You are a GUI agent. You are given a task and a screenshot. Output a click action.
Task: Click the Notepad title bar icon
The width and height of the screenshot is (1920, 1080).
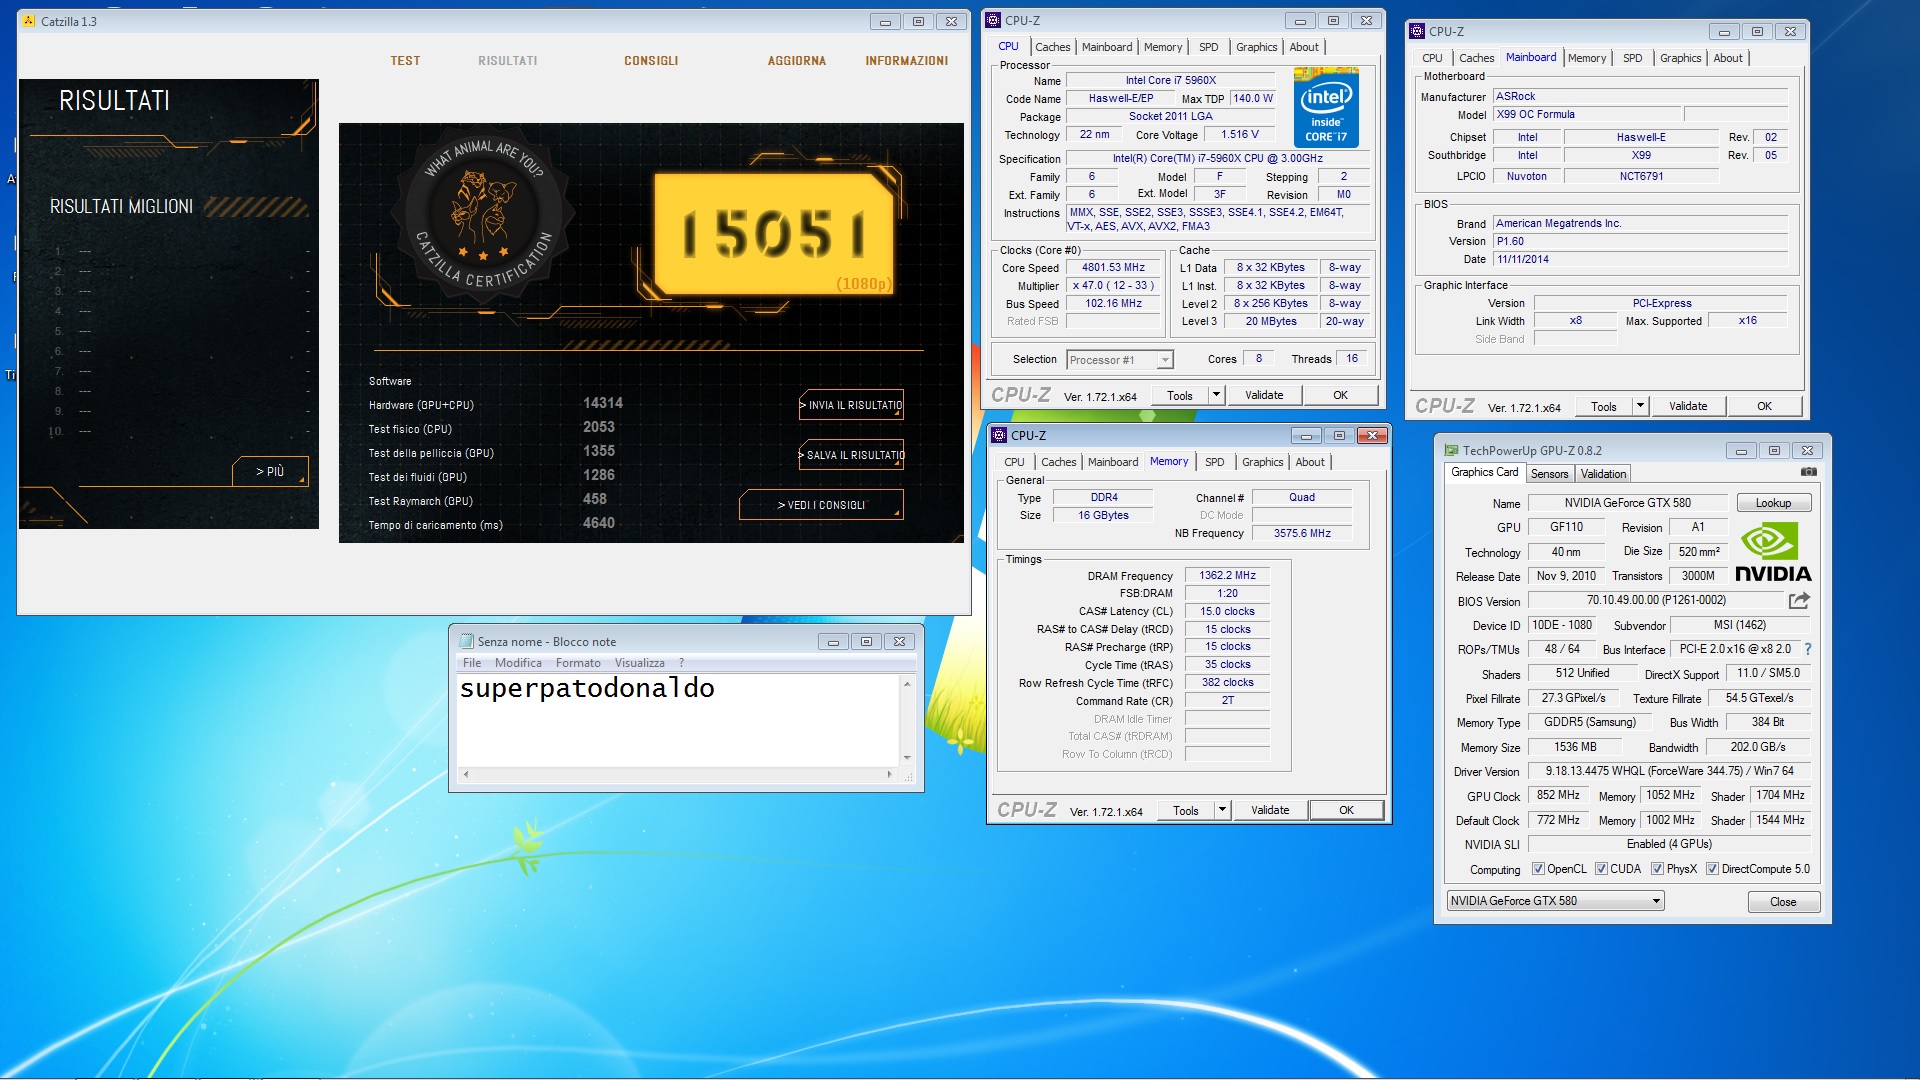tap(466, 641)
